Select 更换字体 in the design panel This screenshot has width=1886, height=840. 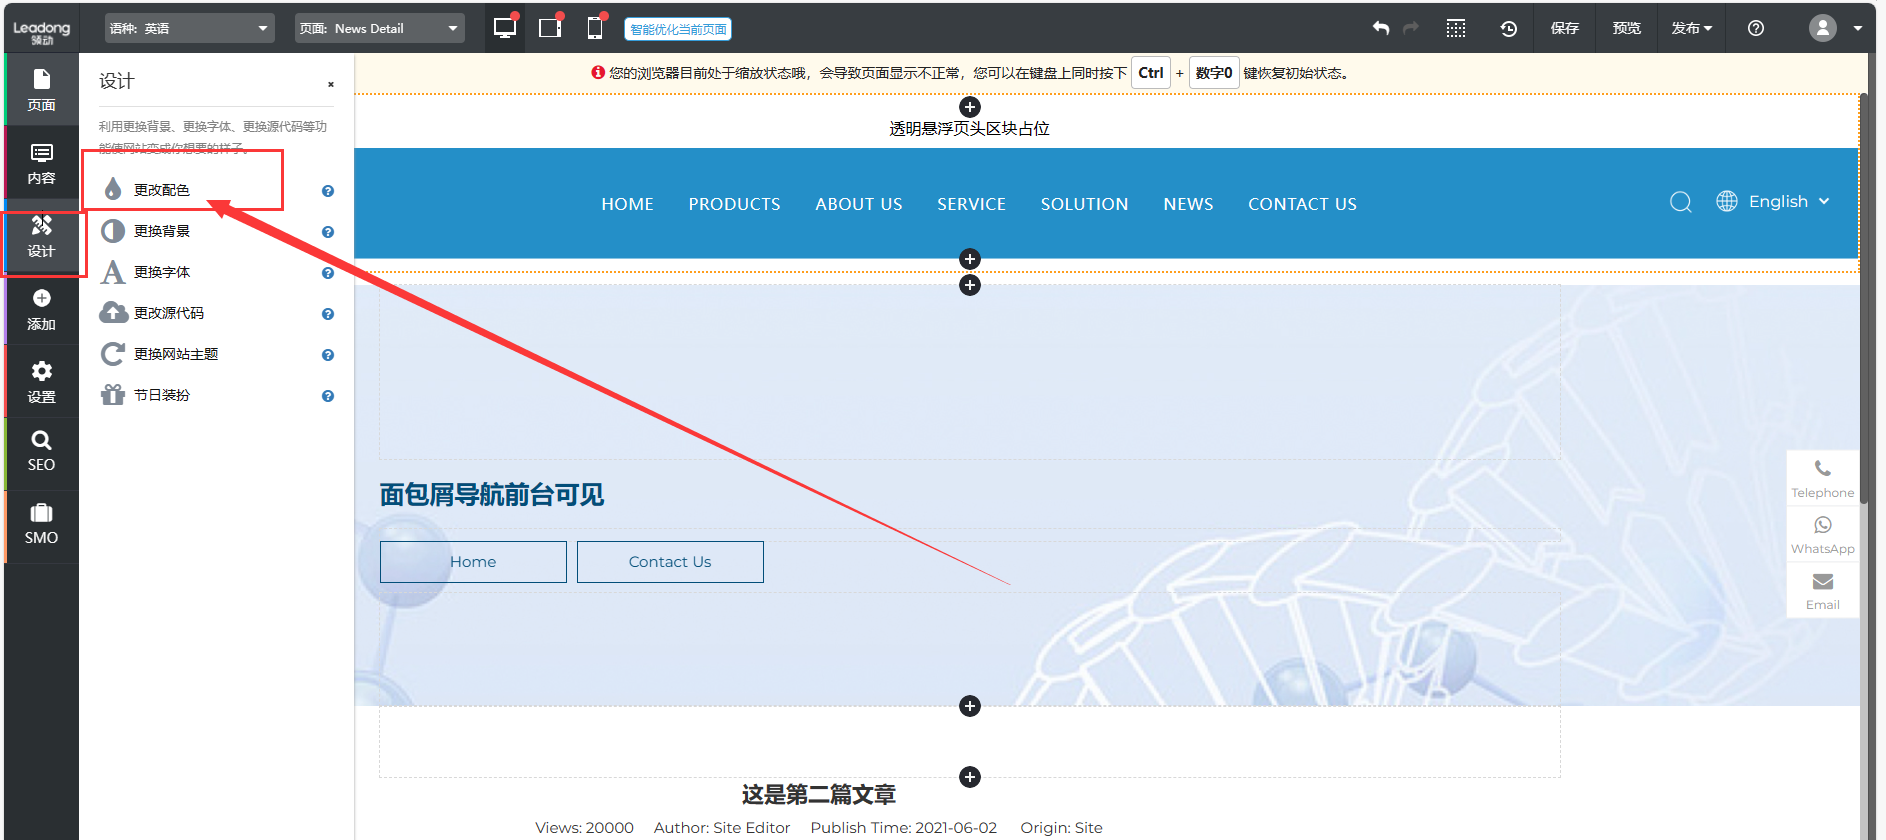[x=162, y=272]
